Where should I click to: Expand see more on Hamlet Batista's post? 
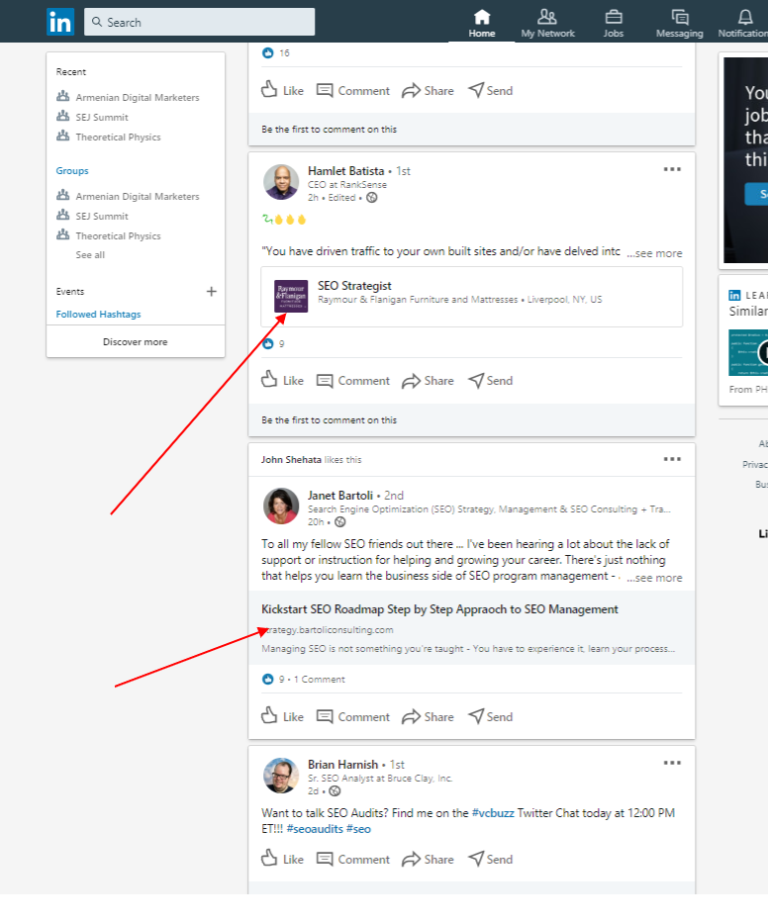click(655, 253)
